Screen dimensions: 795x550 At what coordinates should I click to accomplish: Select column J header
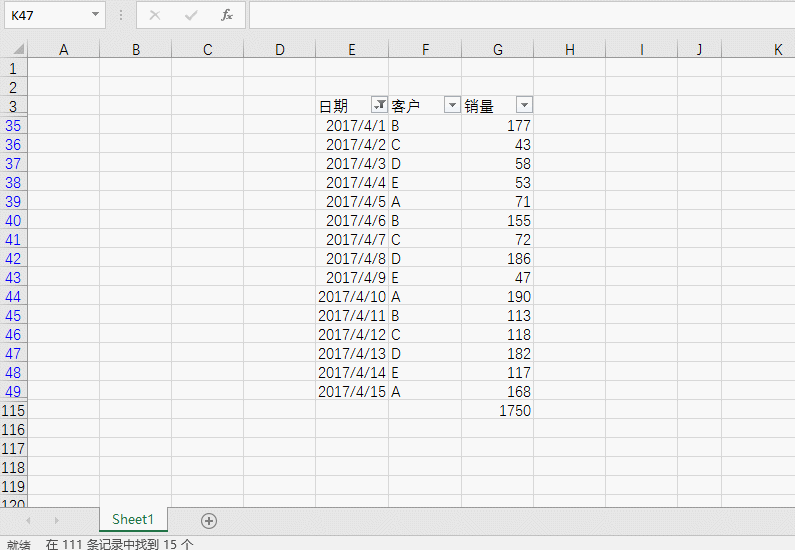[699, 49]
